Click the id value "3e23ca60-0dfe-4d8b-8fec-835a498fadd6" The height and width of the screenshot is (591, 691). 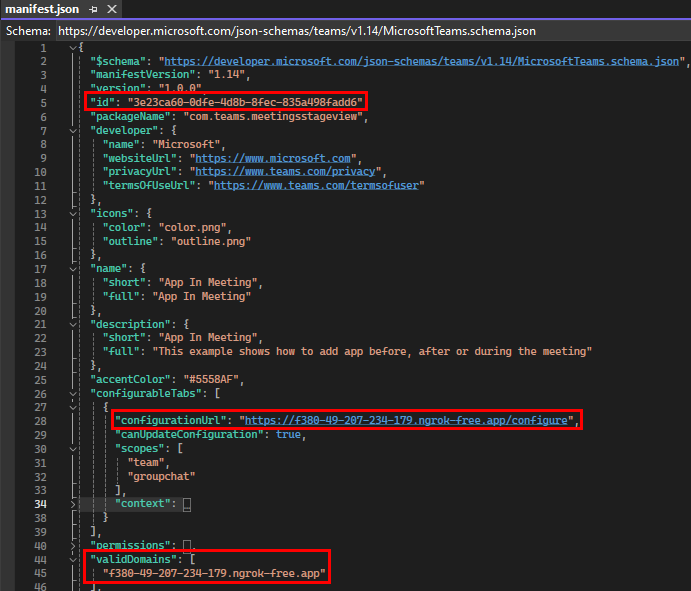click(x=245, y=102)
